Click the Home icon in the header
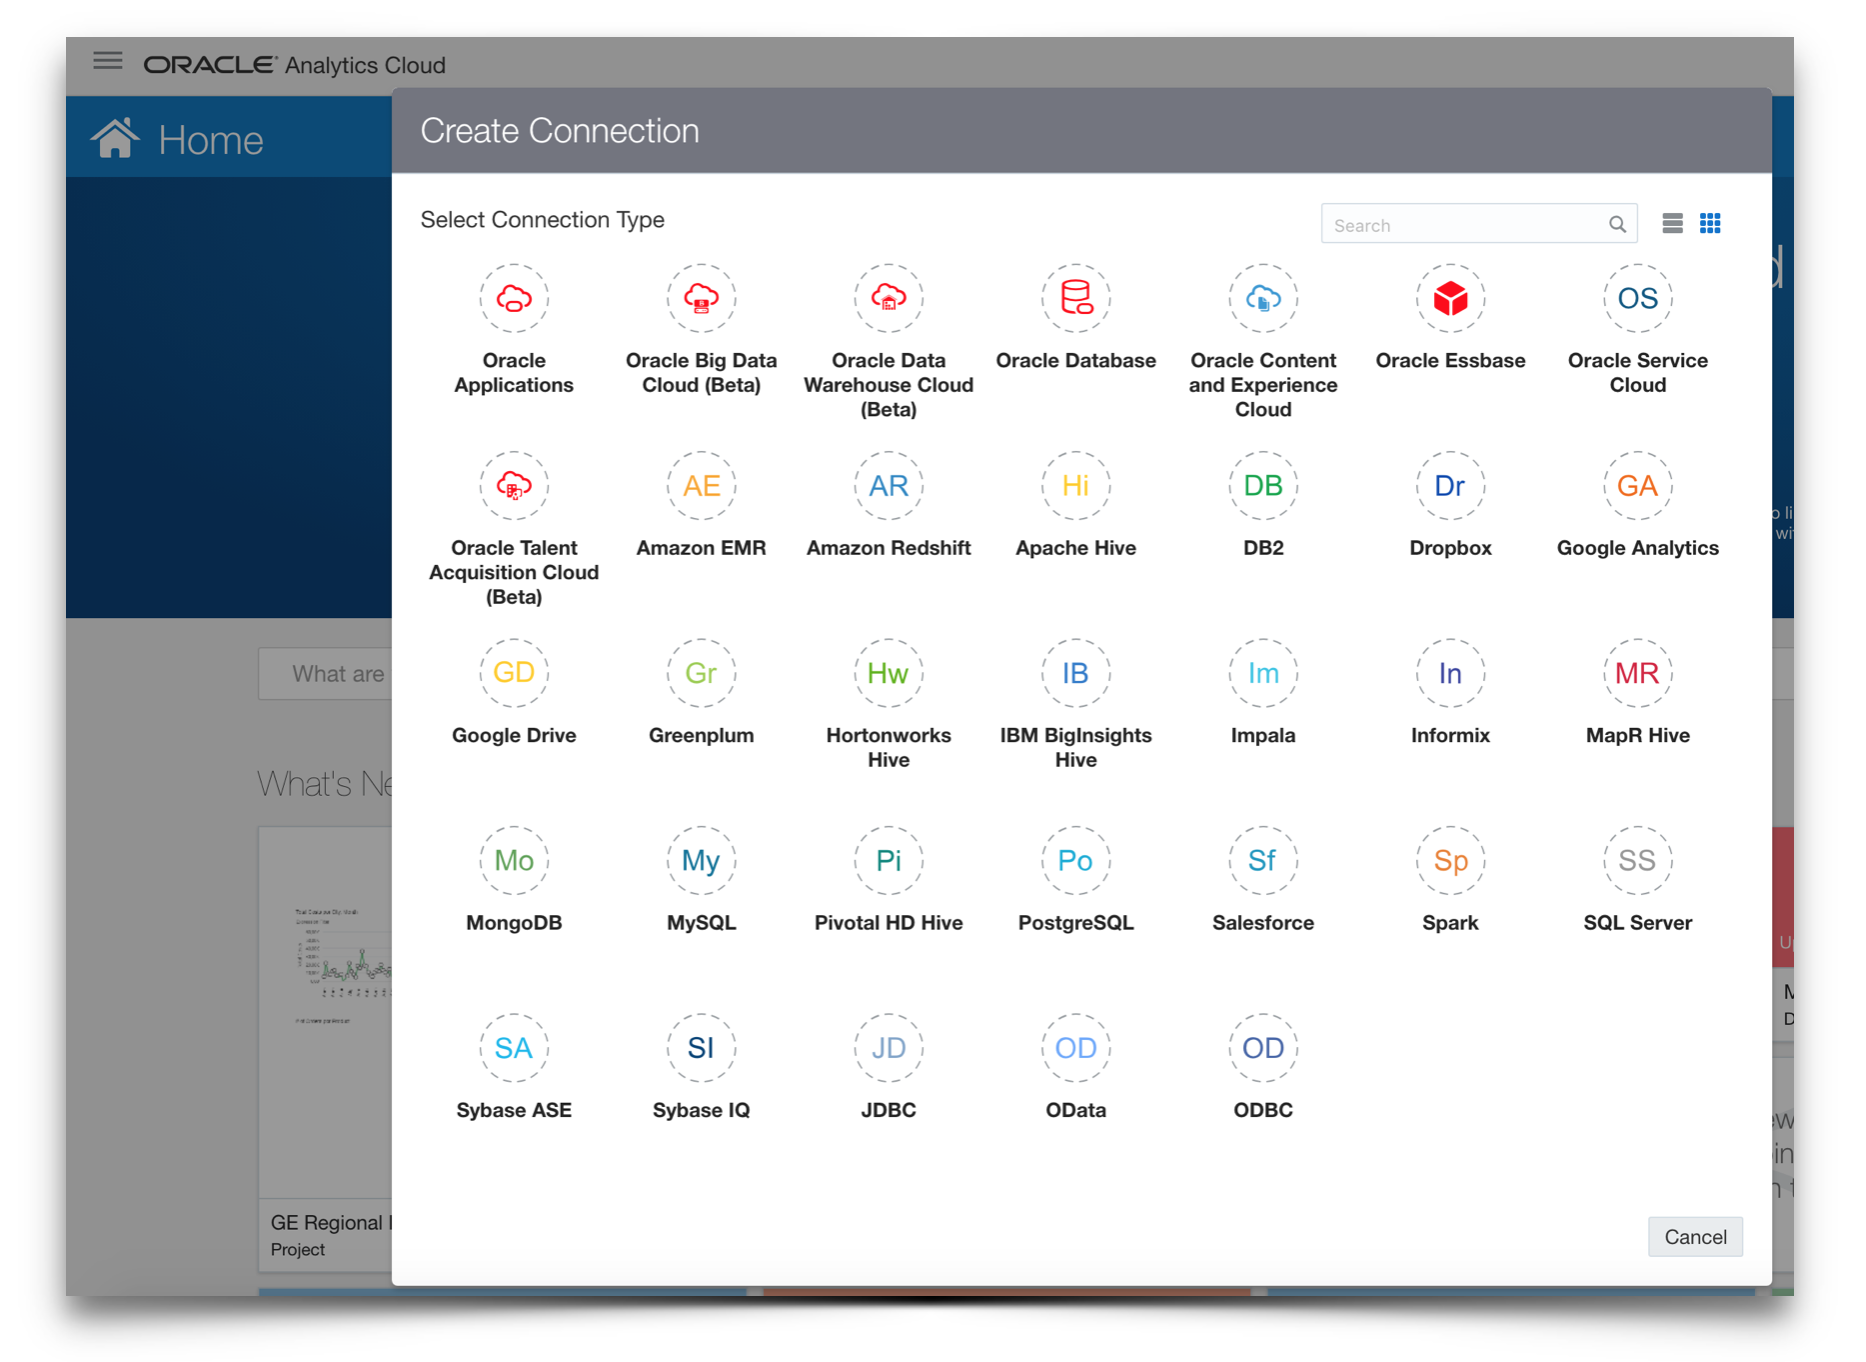The height and width of the screenshot is (1362, 1866). pyautogui.click(x=115, y=138)
